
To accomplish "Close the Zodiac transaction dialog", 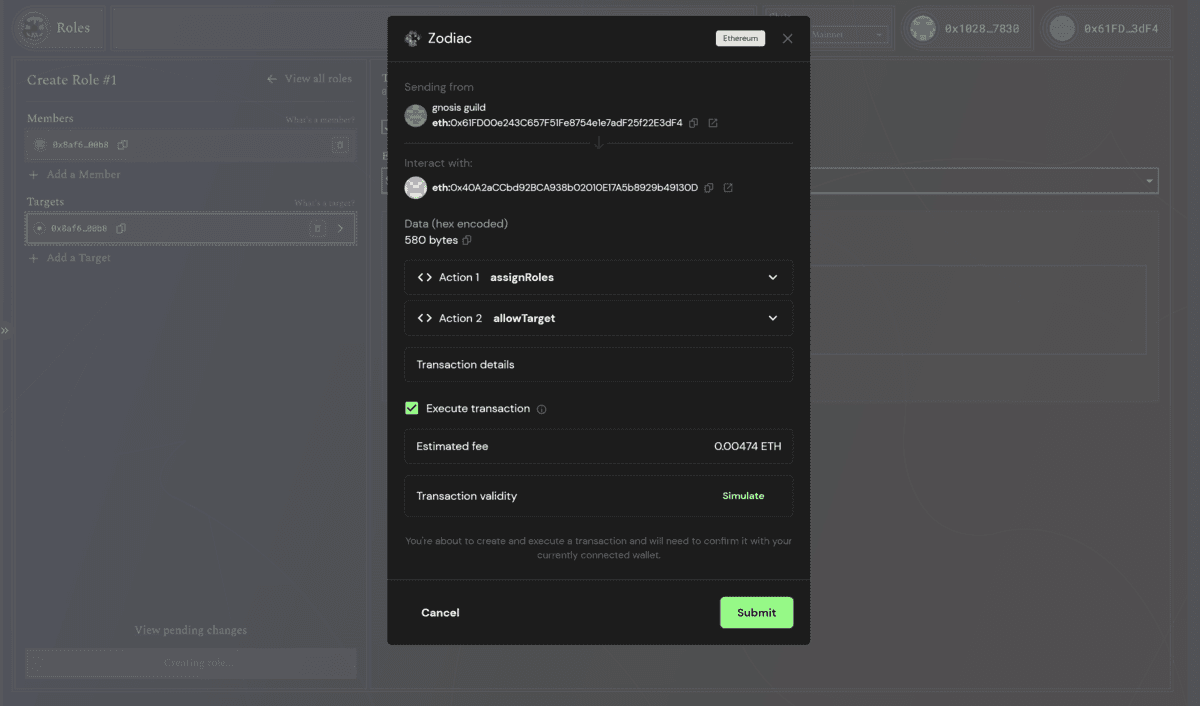I will (x=787, y=38).
